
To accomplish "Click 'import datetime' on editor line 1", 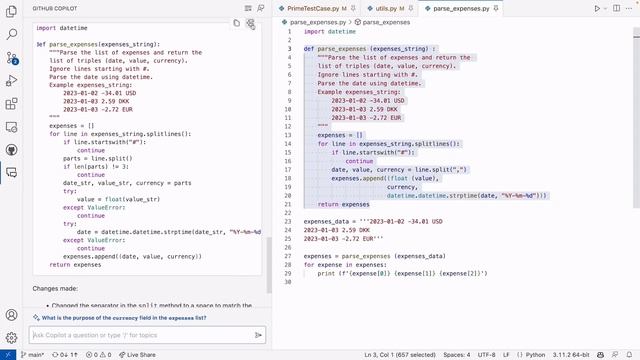I will click(330, 31).
